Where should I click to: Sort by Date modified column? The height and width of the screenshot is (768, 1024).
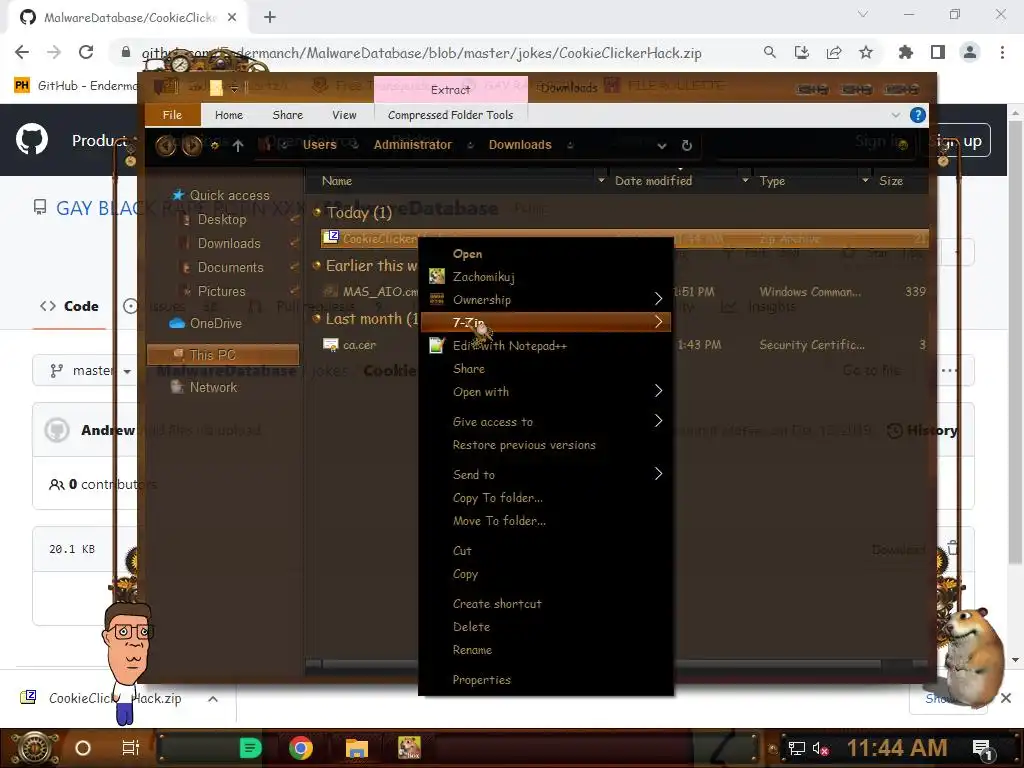click(x=653, y=181)
